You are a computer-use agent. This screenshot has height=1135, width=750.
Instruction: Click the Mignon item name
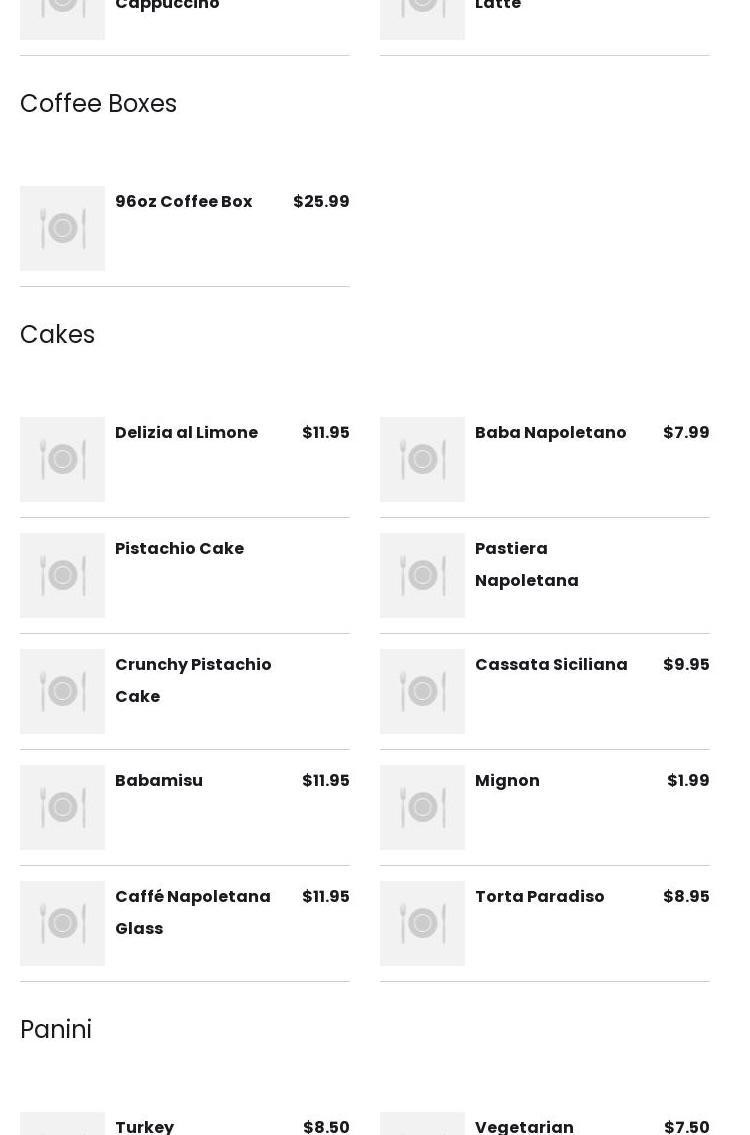click(507, 781)
